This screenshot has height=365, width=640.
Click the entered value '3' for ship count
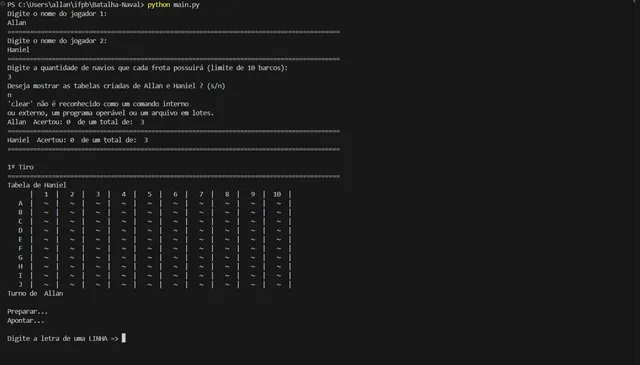(9, 77)
